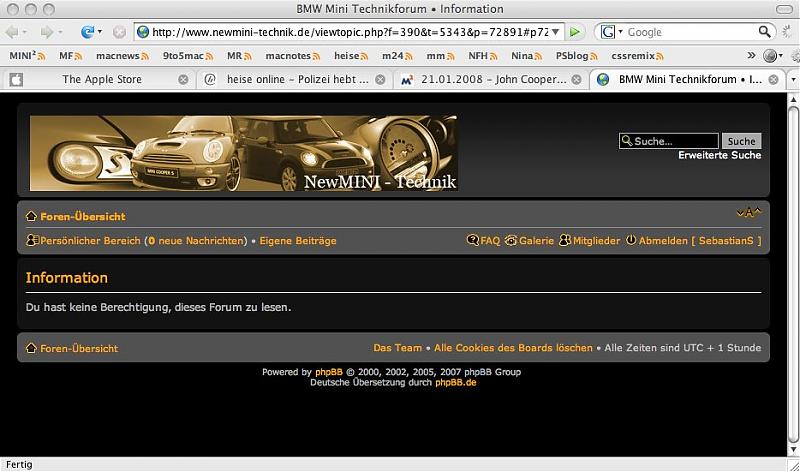800x472 pixels.
Task: Click Alle Cookies des Boards löschen
Action: 513,348
